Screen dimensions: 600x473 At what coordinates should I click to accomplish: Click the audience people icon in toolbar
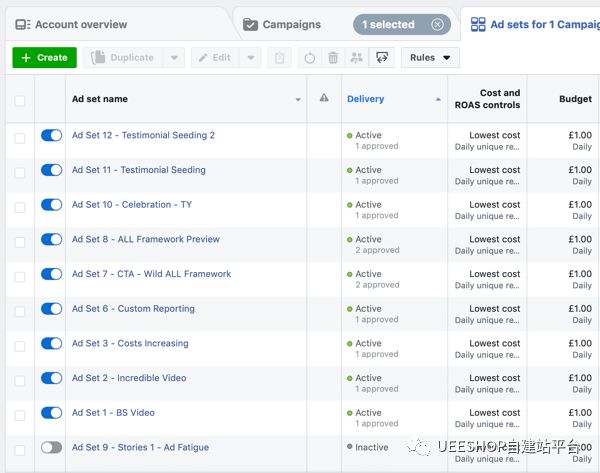356,58
